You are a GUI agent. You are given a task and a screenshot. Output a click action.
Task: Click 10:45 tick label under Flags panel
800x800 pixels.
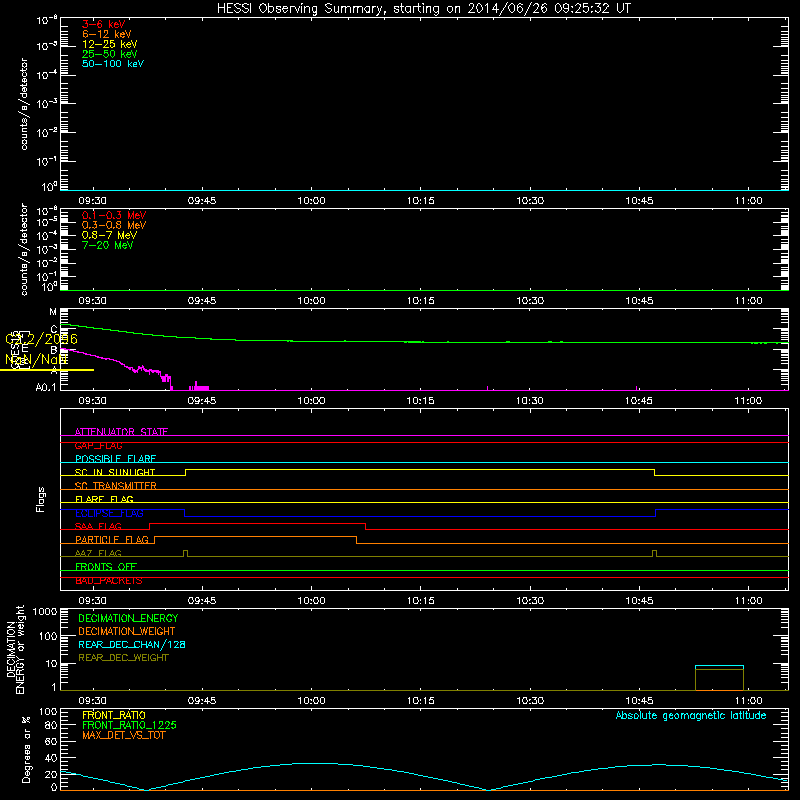(x=639, y=601)
